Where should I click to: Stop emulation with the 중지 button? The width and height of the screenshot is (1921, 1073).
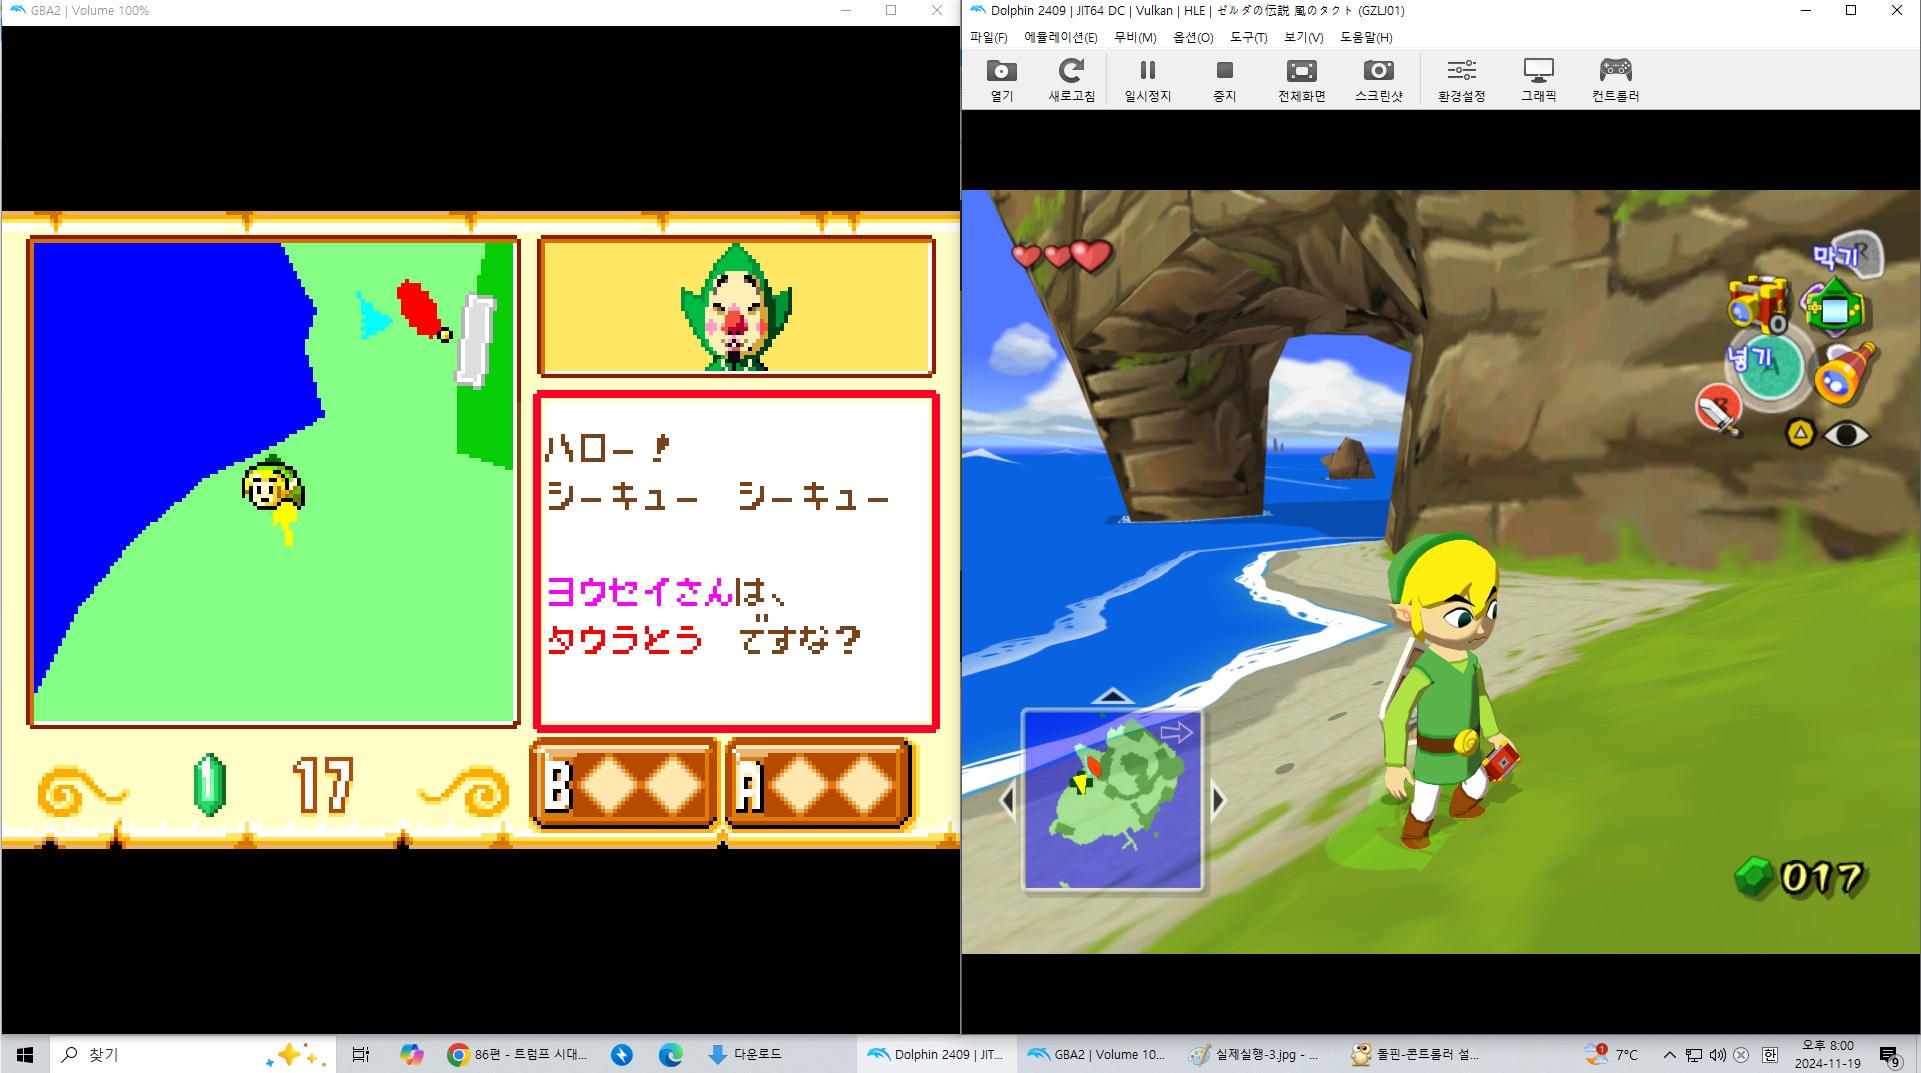tap(1224, 80)
